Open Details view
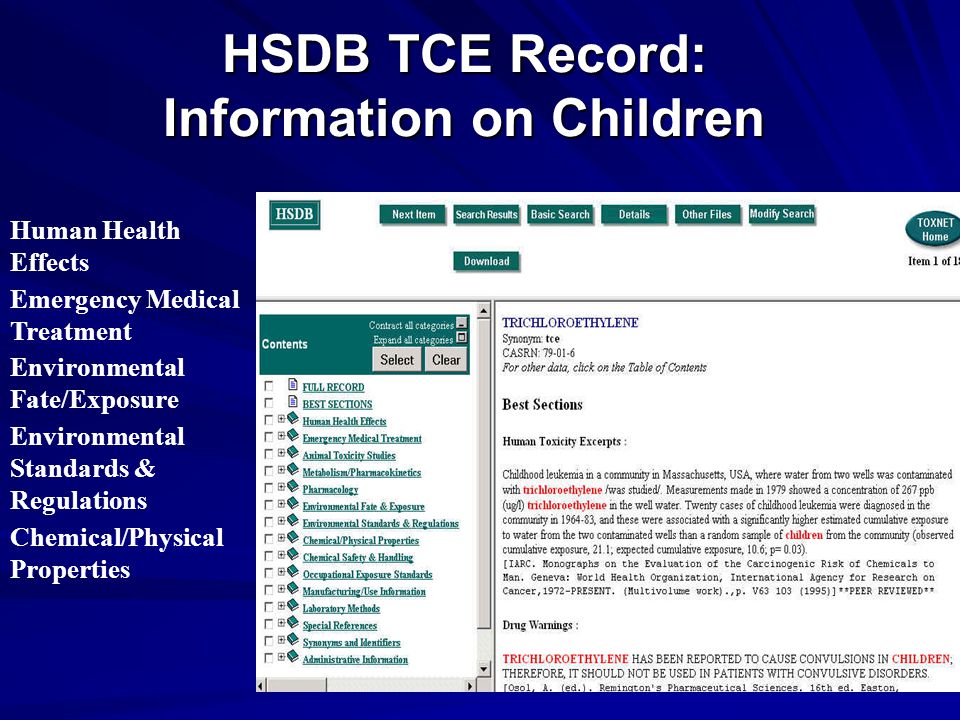 point(634,215)
